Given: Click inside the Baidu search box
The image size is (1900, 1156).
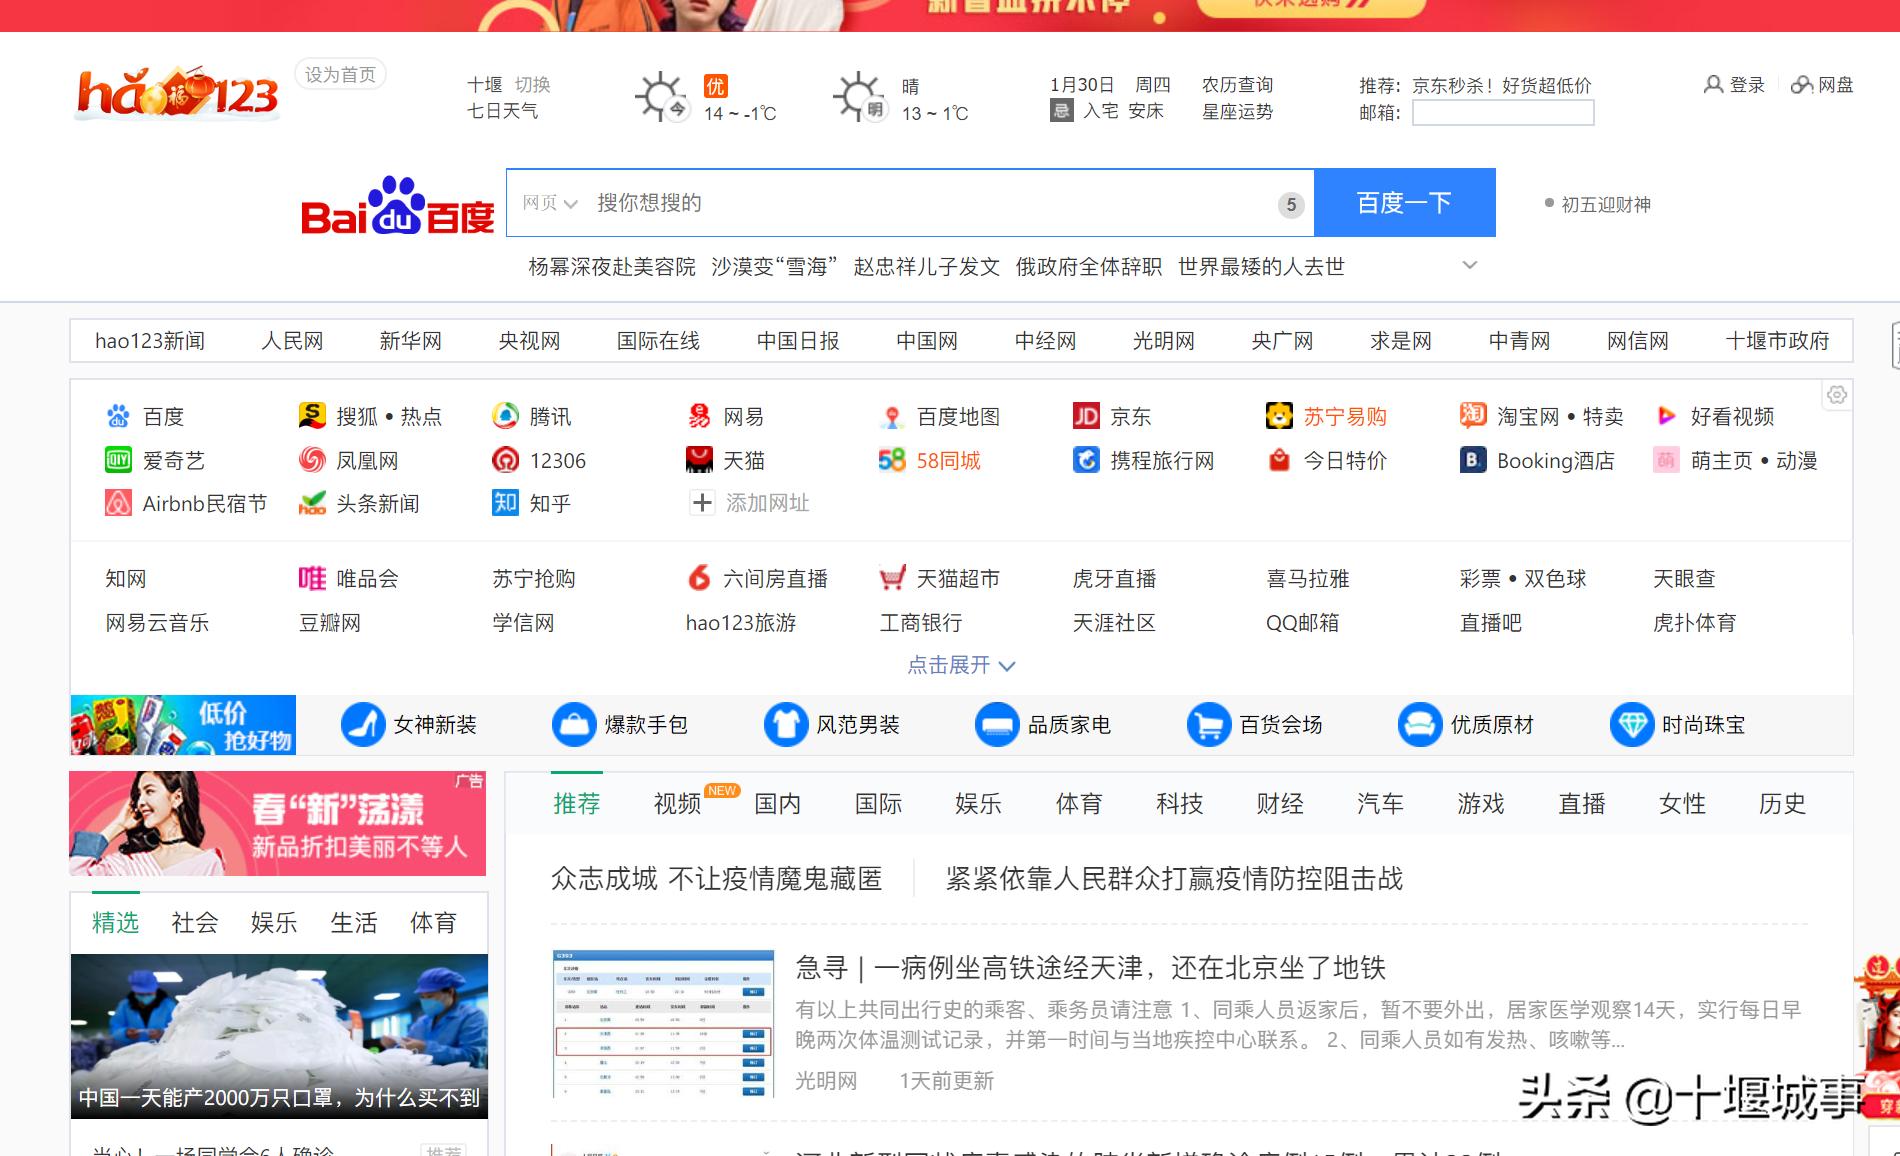Looking at the screenshot, I should coord(900,202).
